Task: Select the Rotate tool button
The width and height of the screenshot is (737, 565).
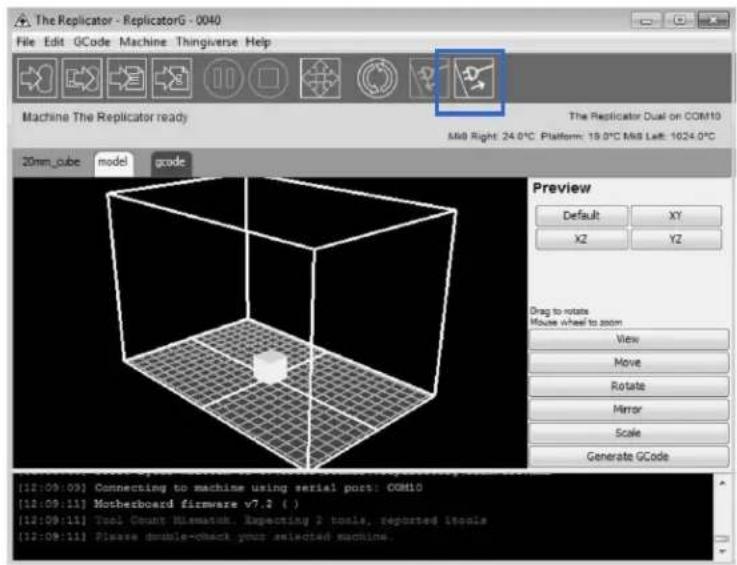Action: [x=628, y=386]
